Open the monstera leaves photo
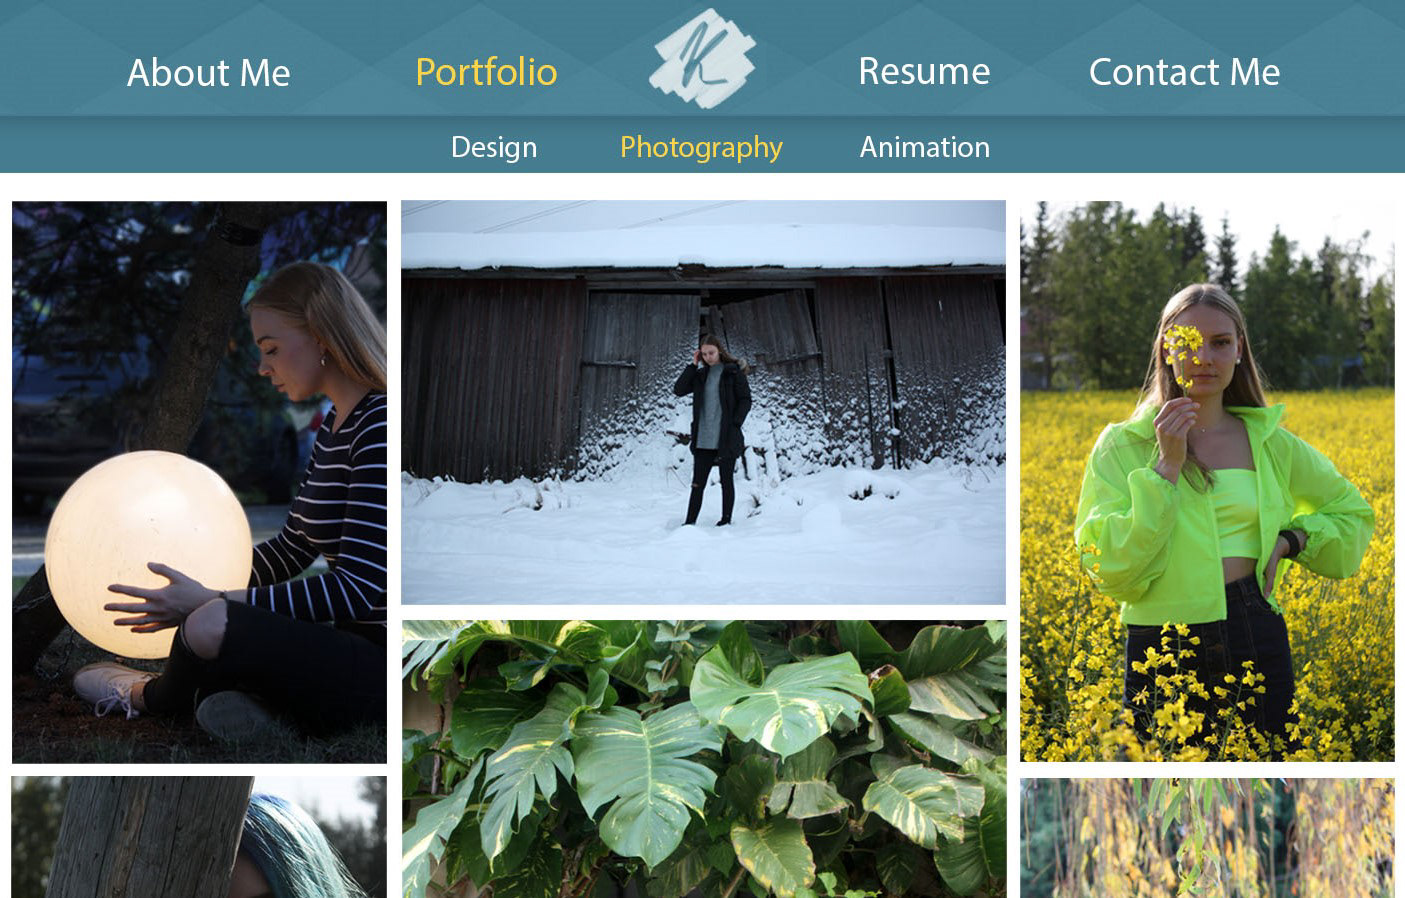1405x898 pixels. pos(704,759)
